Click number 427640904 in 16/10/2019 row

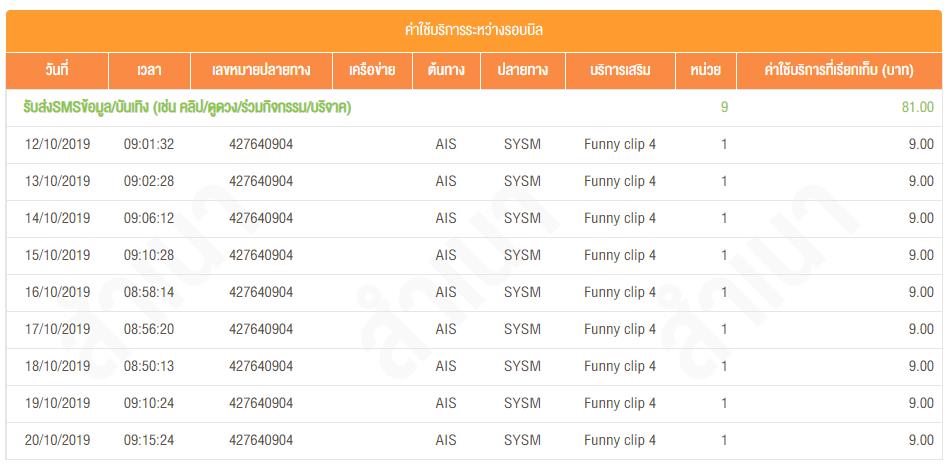261,292
